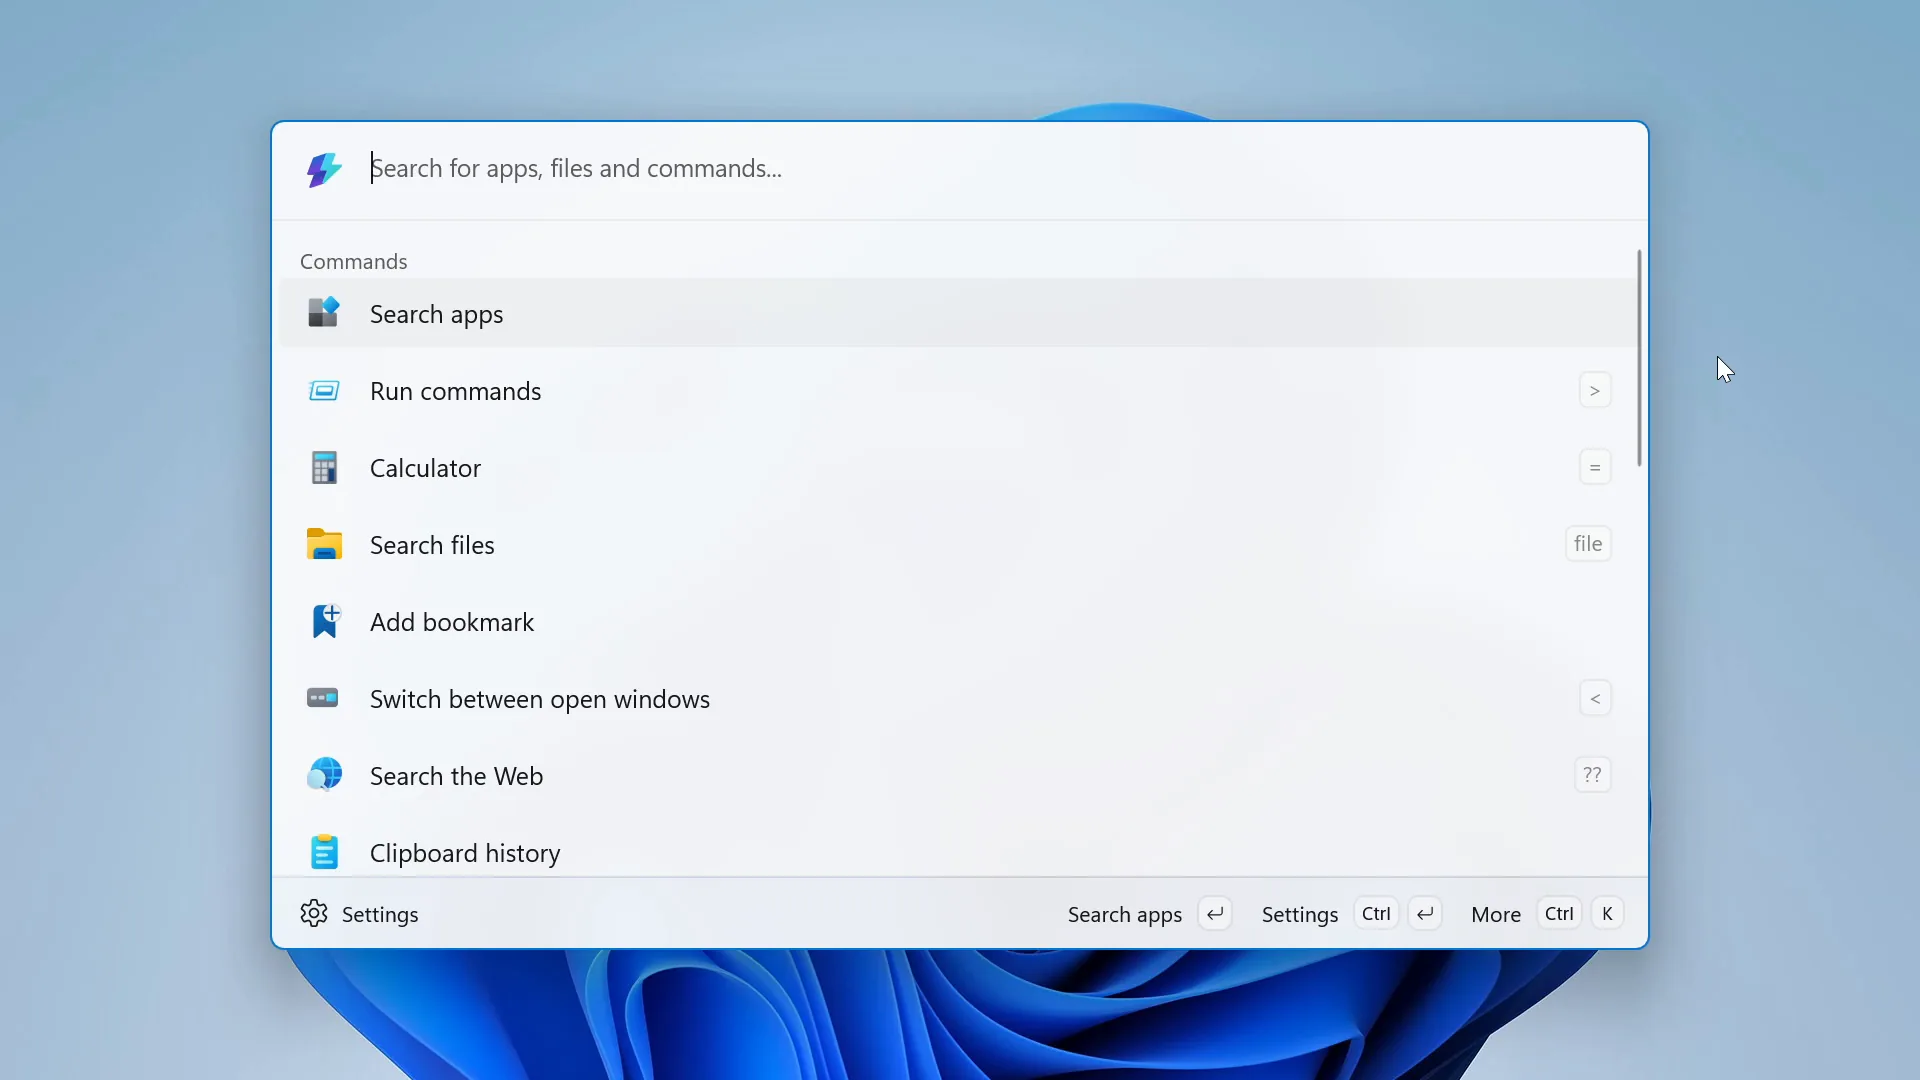
Task: Click the Command Palette lightning bolt logo
Action: [324, 169]
